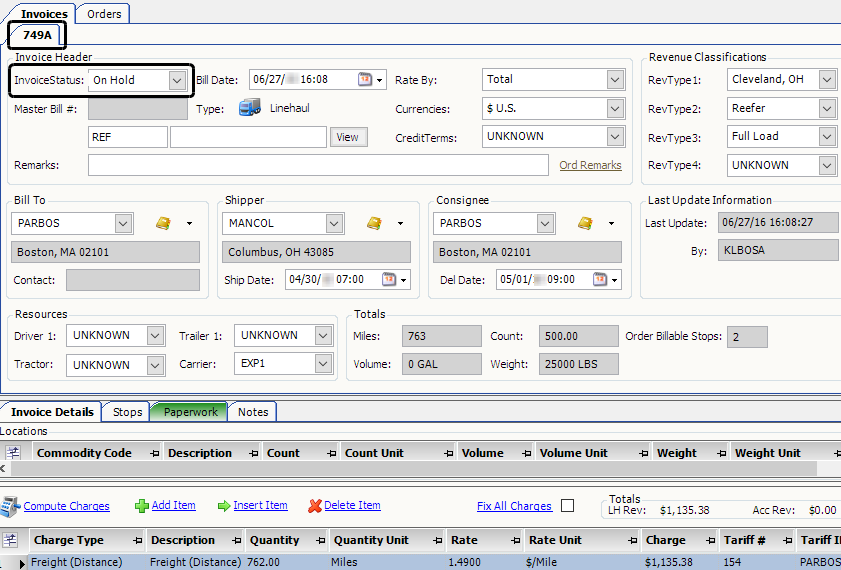Select row indicator arrow for Freight row
841x570 pixels.
(22, 563)
